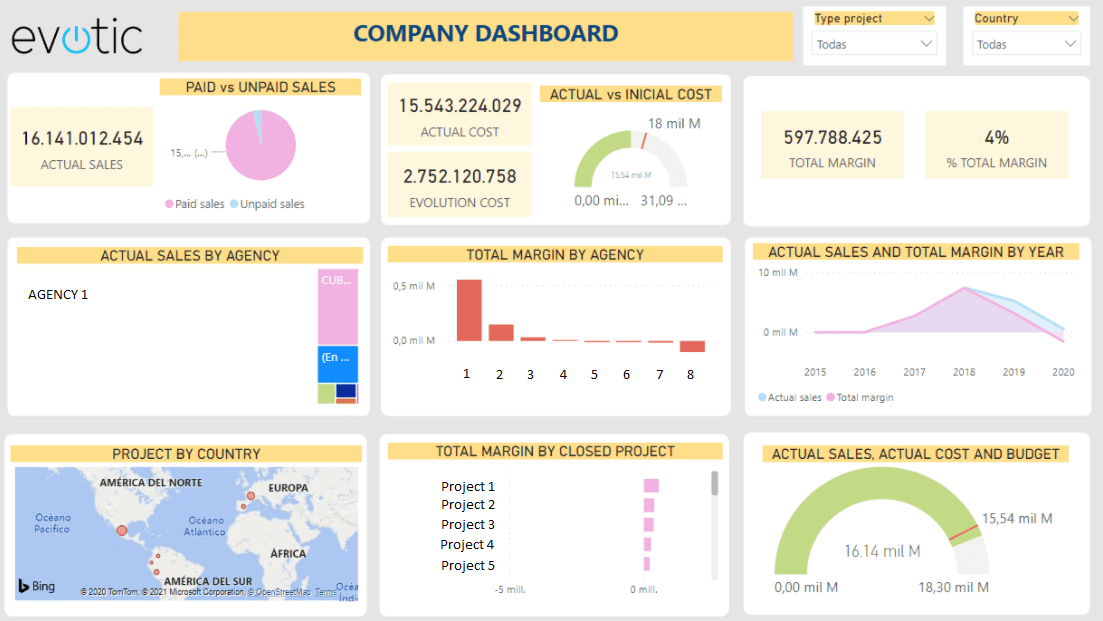Toggle the Paid sales legend item

194,204
